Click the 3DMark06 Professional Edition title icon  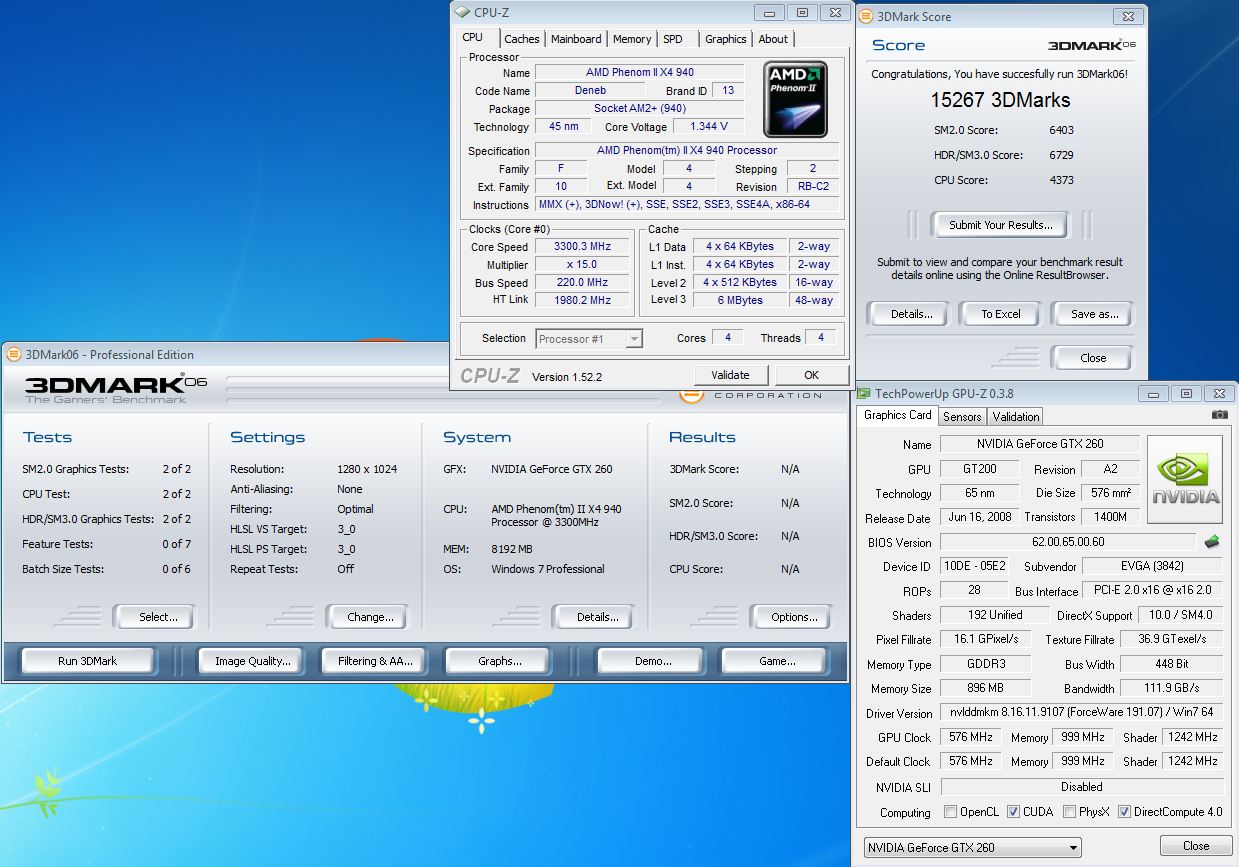(14, 354)
